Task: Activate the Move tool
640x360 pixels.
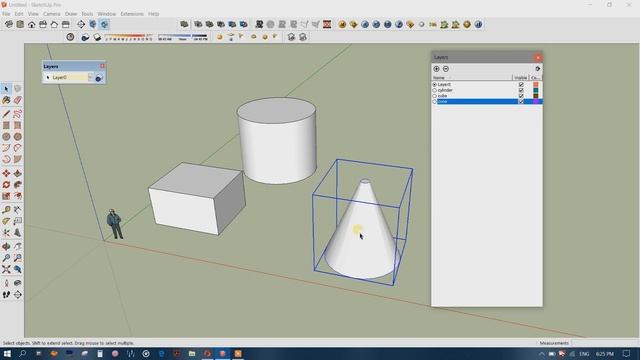Action: (x=6, y=173)
